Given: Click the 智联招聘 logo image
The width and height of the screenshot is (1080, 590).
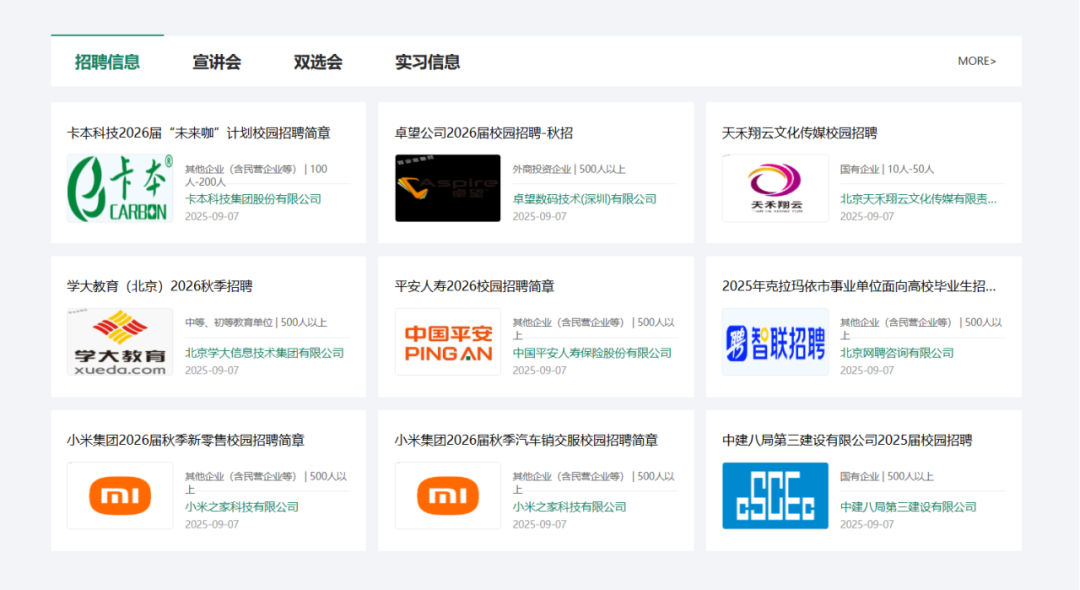Looking at the screenshot, I should point(775,342).
